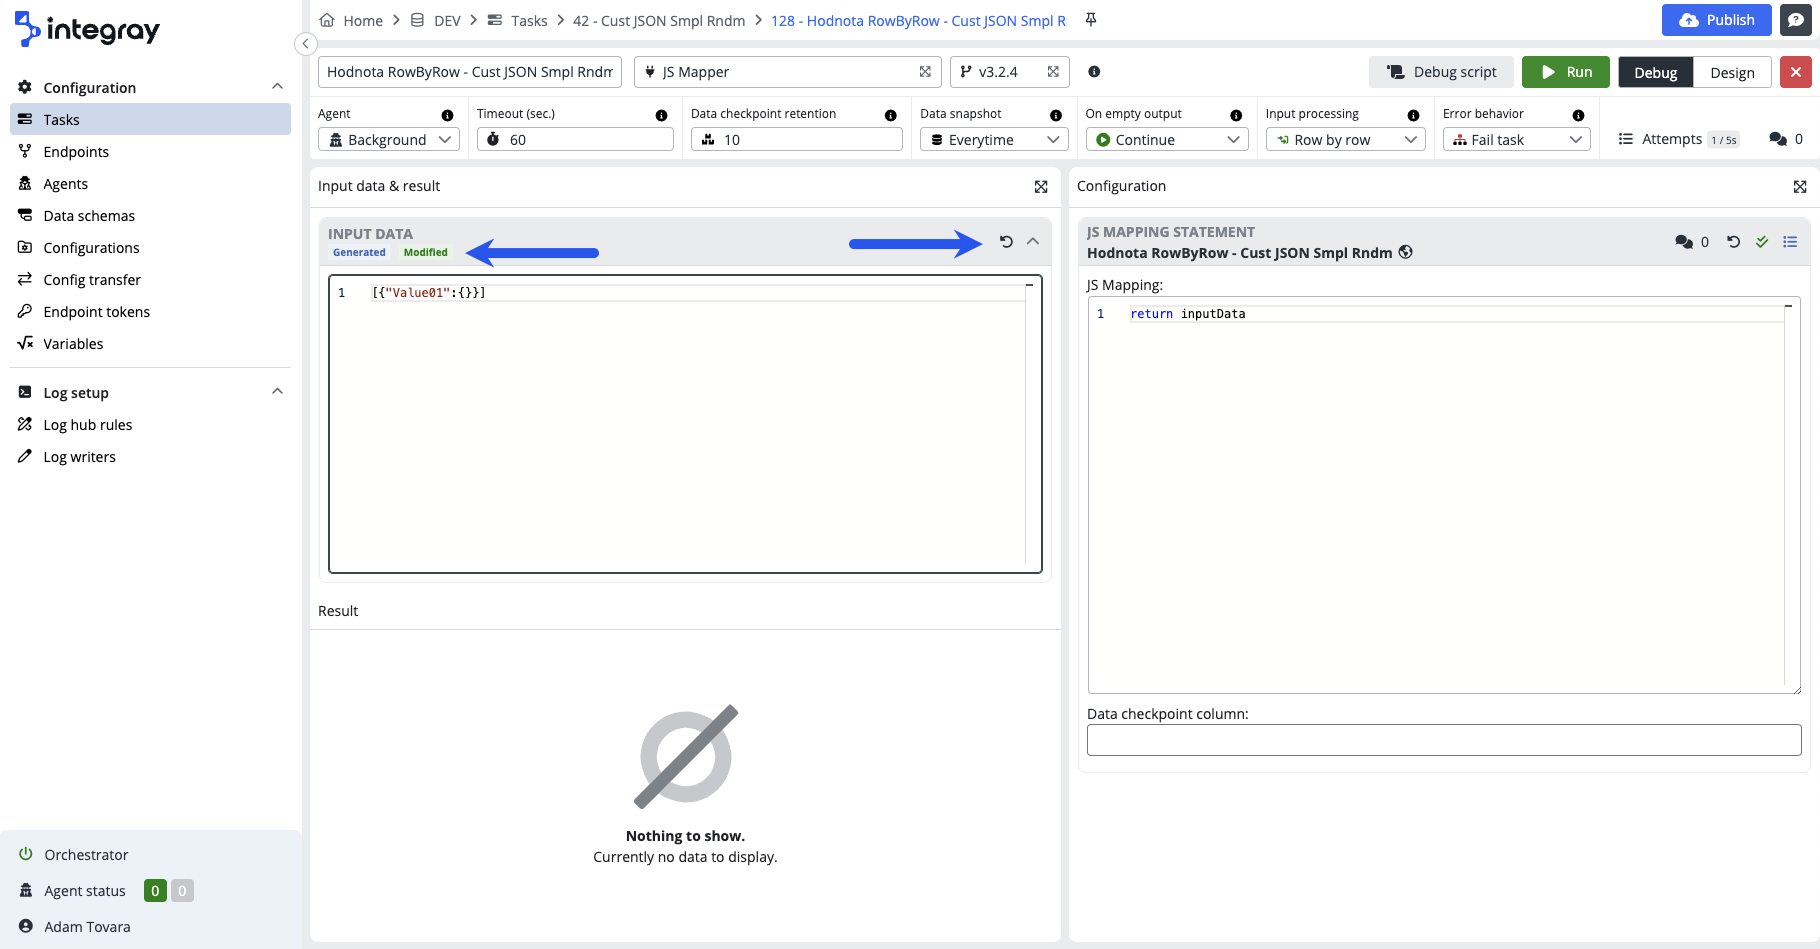
Task: Open the Agent Background dropdown
Action: click(389, 140)
